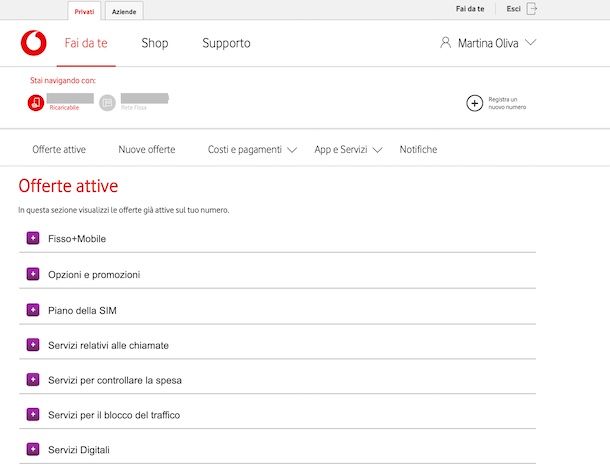This screenshot has height=474, width=610.
Task: Click the top-bar Fai da te link
Action: coord(470,9)
